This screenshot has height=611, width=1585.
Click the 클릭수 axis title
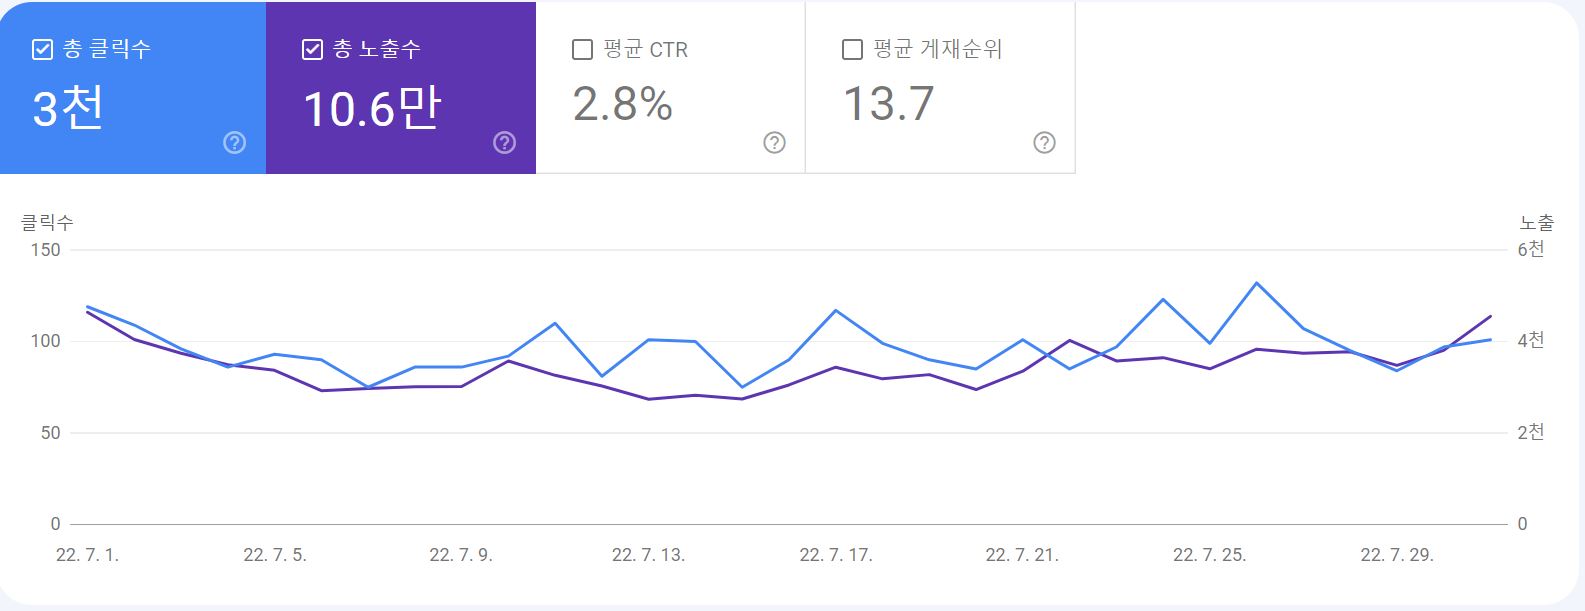[x=47, y=222]
